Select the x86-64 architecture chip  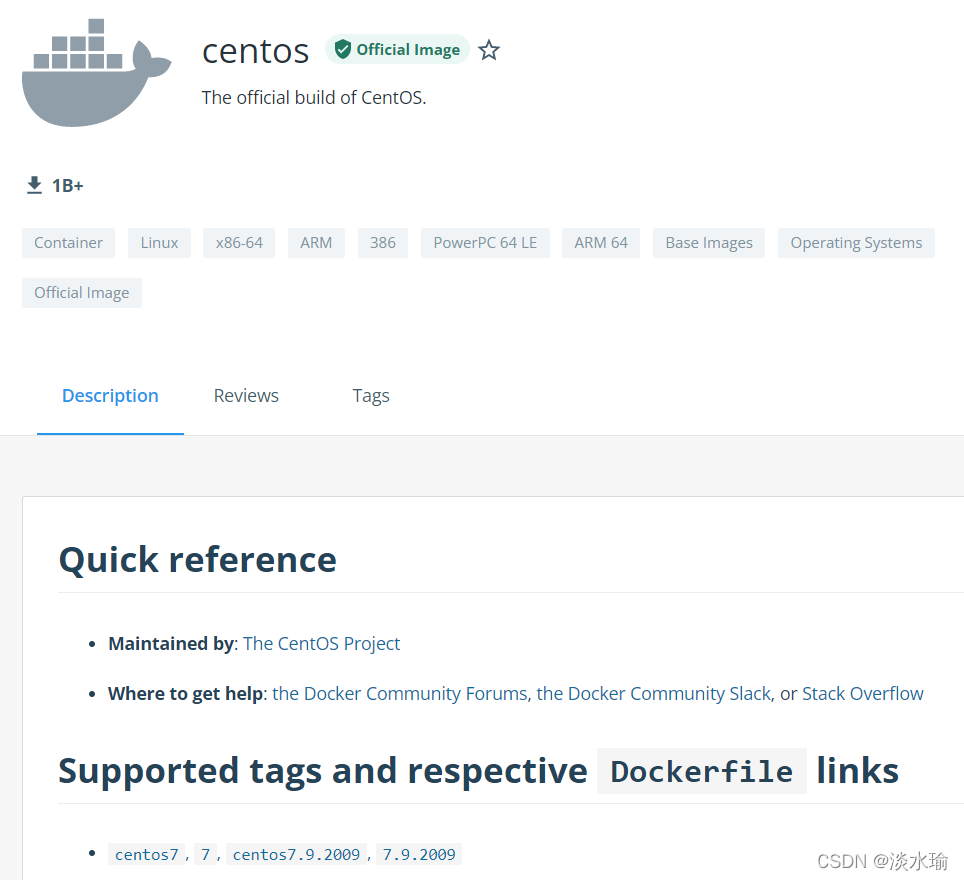[239, 243]
